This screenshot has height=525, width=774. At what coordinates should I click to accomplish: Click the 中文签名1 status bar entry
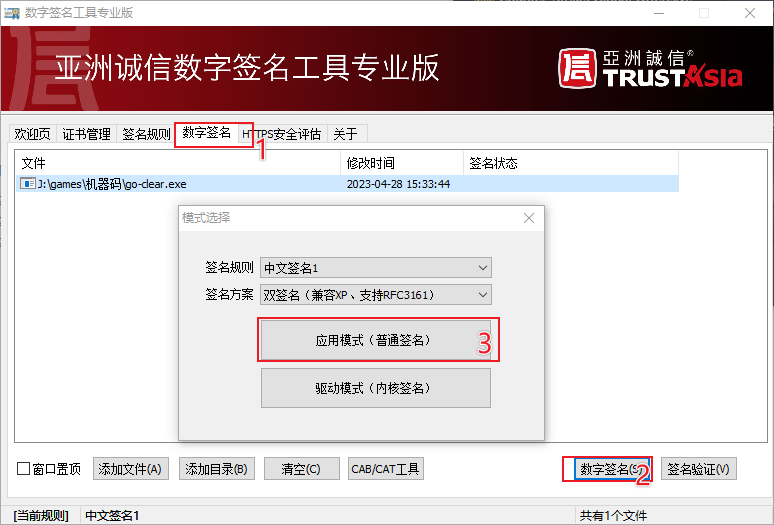tap(112, 516)
